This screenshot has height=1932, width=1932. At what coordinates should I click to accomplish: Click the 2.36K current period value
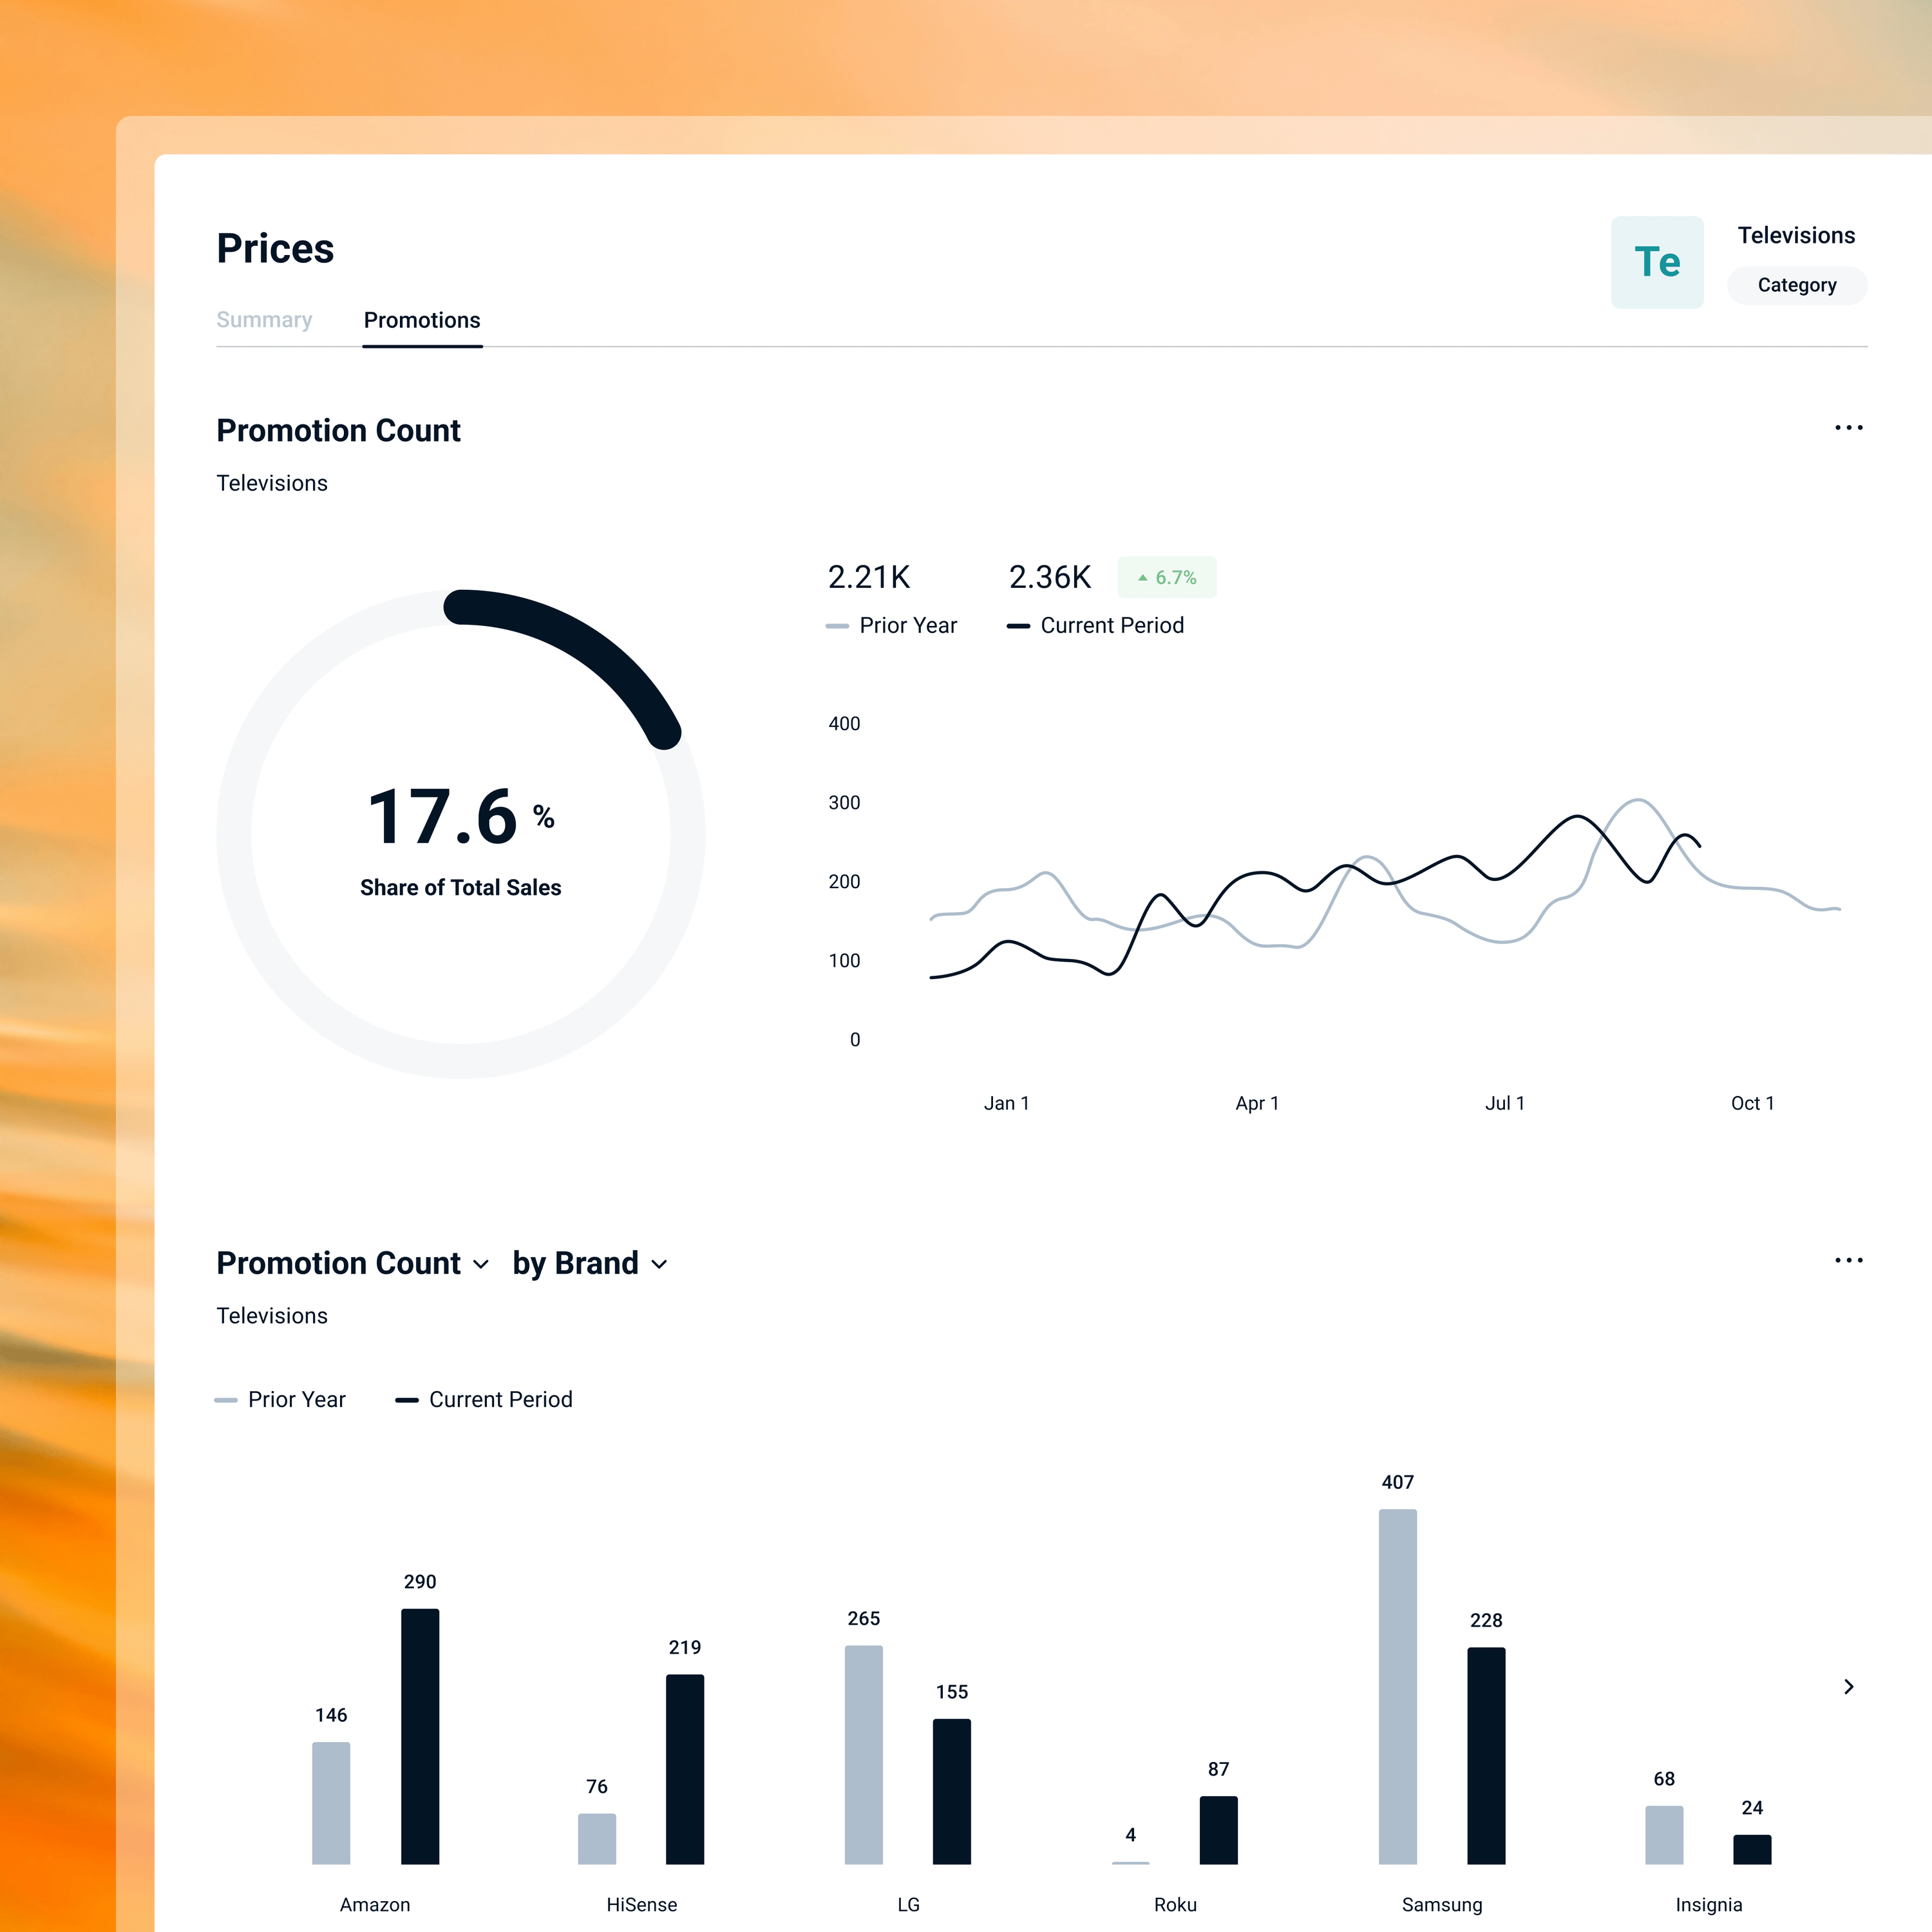point(1050,577)
